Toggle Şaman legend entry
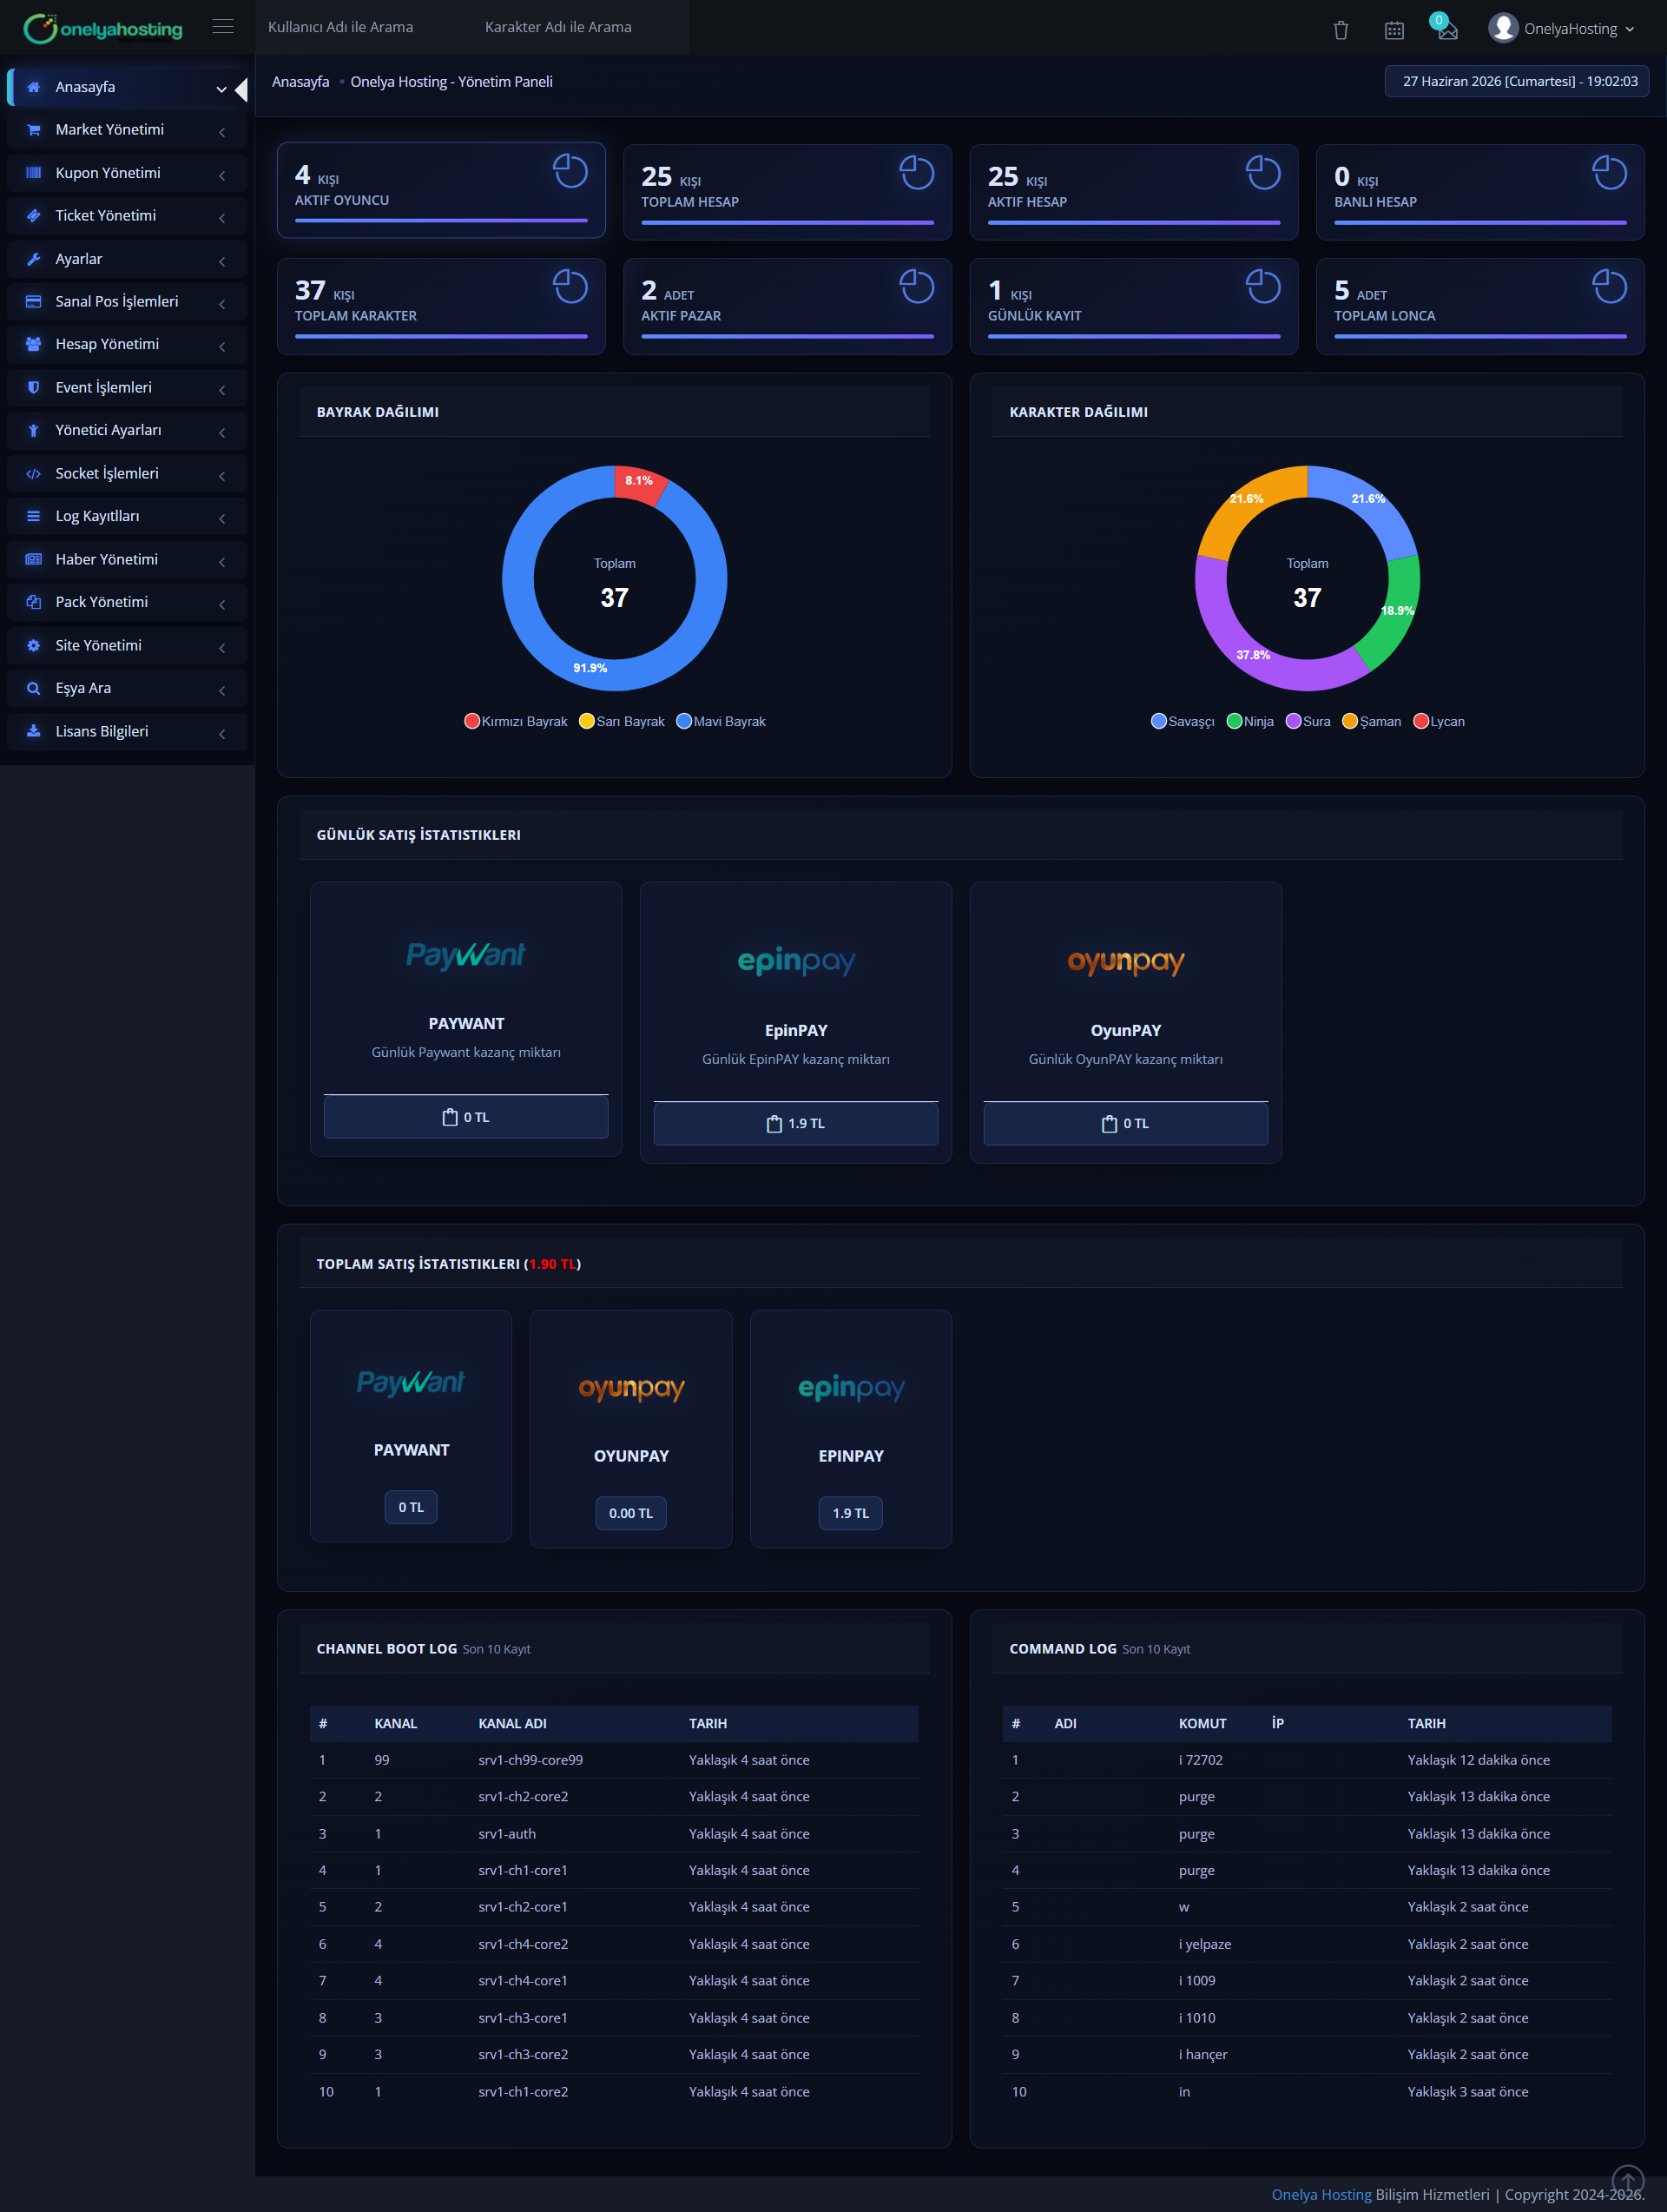Image resolution: width=1667 pixels, height=2212 pixels. tap(1371, 722)
